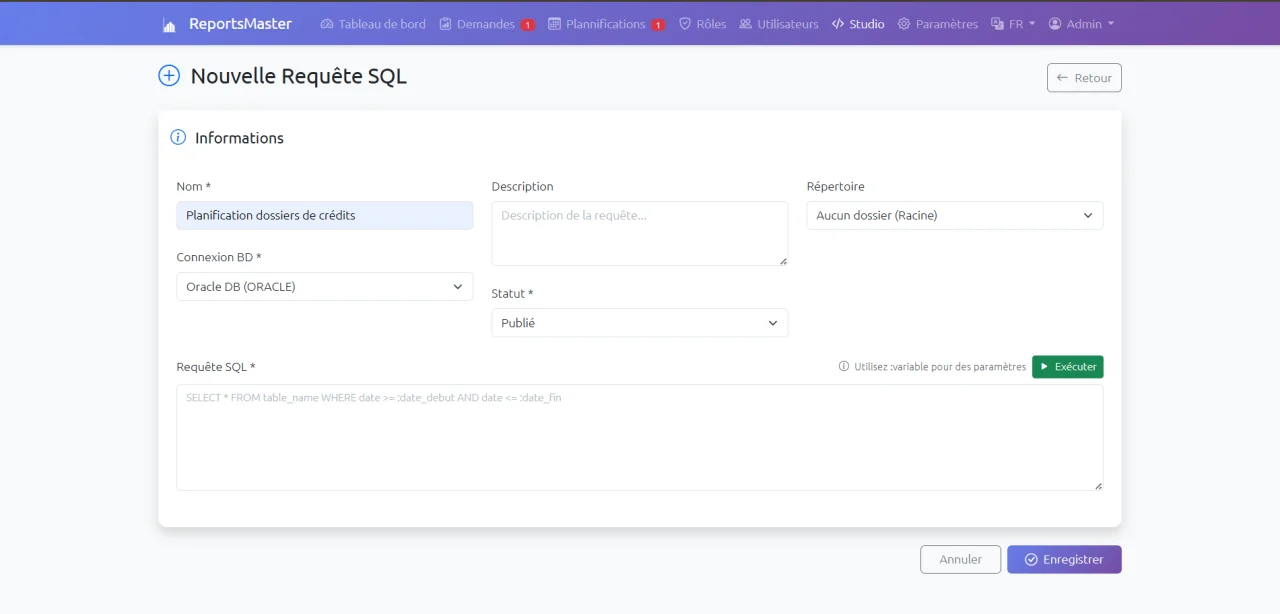Viewport: 1280px width, 614px height.
Task: Expand the FR language dropdown
Action: (1013, 24)
